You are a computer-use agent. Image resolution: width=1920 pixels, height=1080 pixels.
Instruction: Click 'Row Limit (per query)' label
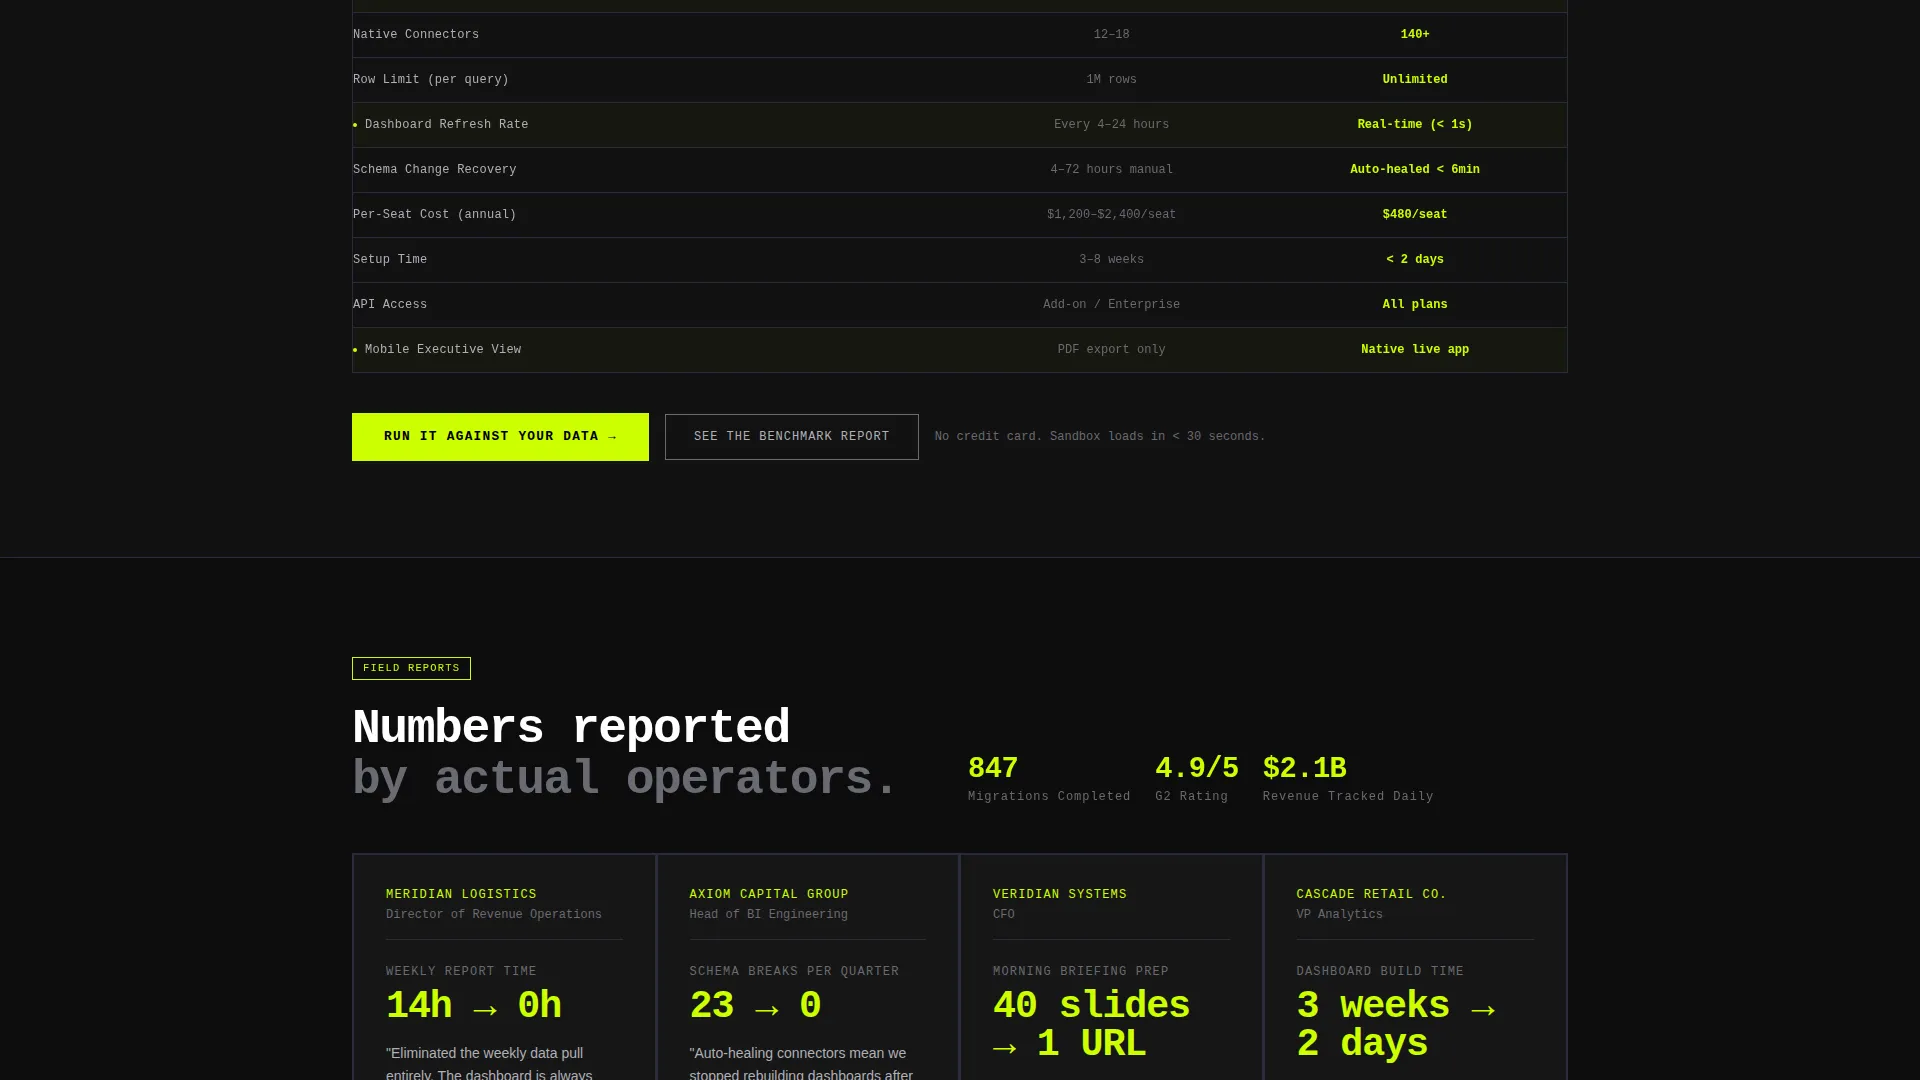click(431, 80)
